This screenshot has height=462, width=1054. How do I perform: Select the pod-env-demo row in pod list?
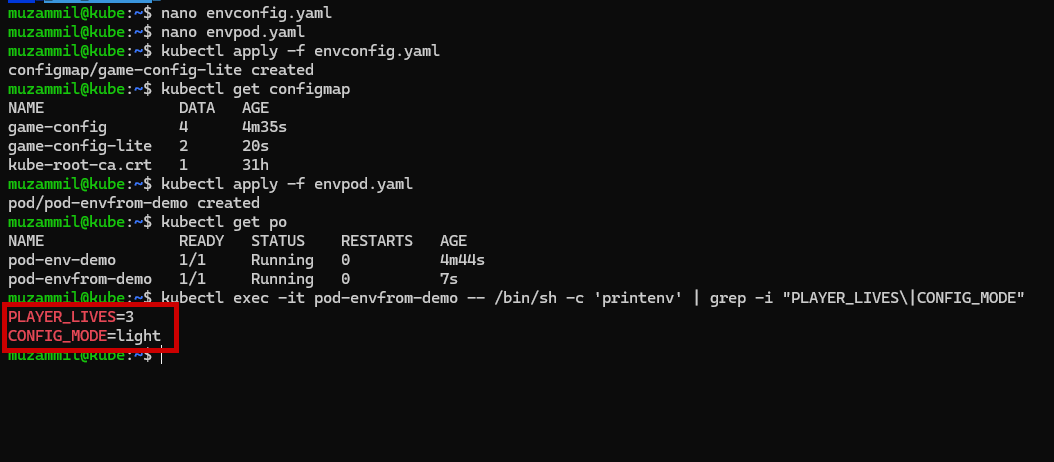click(246, 260)
